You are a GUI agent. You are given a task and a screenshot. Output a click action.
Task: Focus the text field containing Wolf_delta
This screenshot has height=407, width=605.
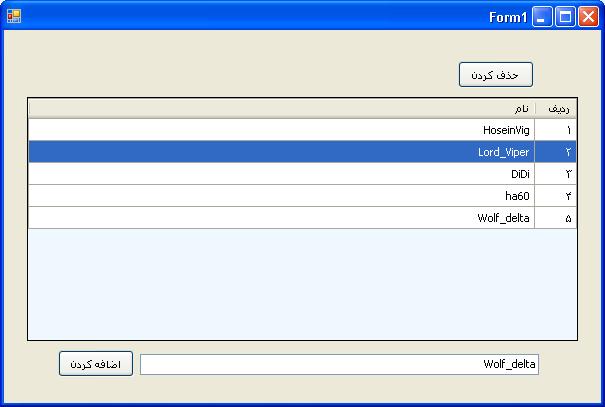coord(339,364)
